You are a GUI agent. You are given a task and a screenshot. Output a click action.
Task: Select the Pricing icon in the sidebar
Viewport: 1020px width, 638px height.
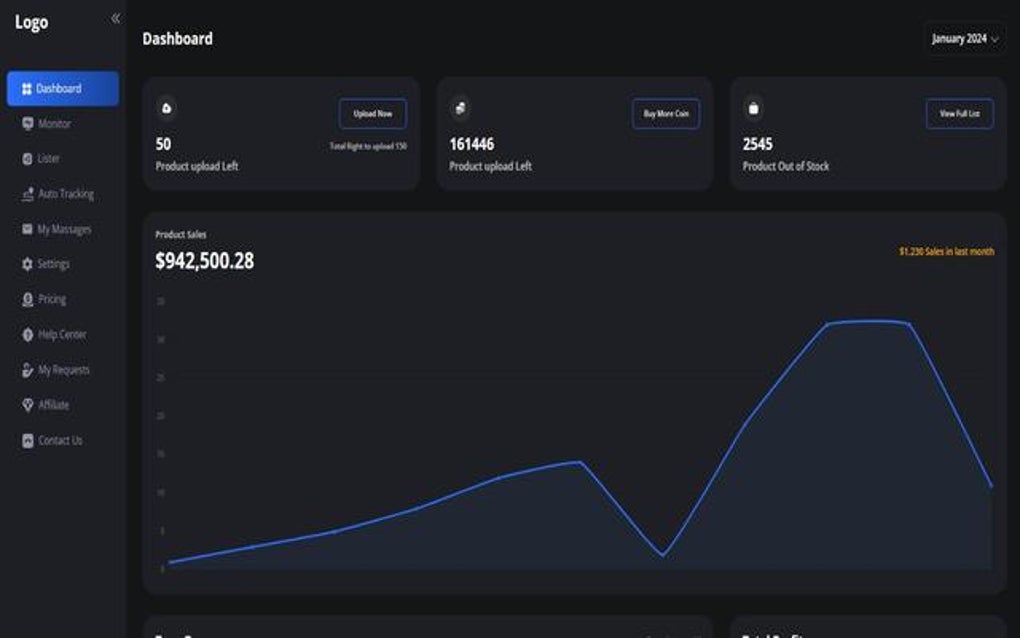[x=27, y=299]
